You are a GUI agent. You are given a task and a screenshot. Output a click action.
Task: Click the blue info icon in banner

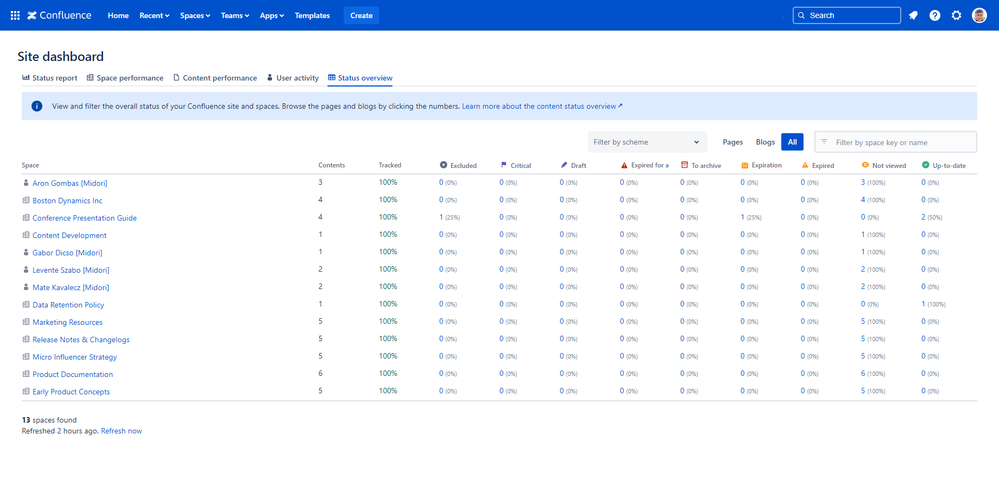tap(37, 106)
